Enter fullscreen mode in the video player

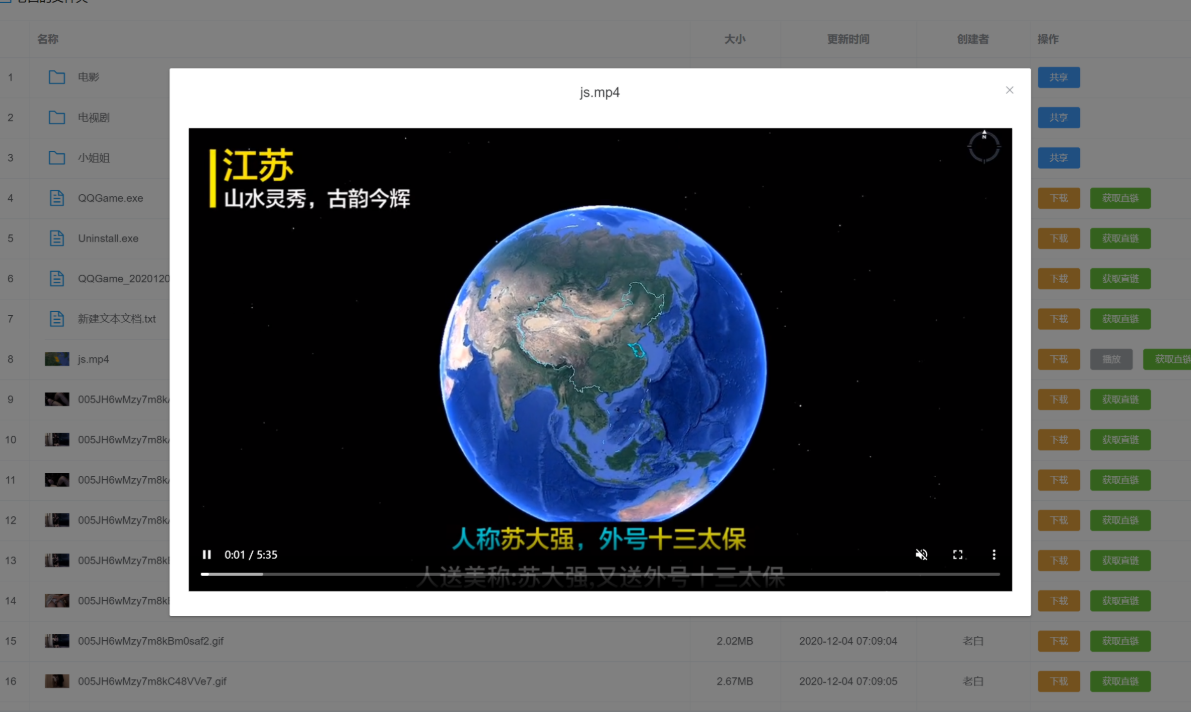coord(957,554)
